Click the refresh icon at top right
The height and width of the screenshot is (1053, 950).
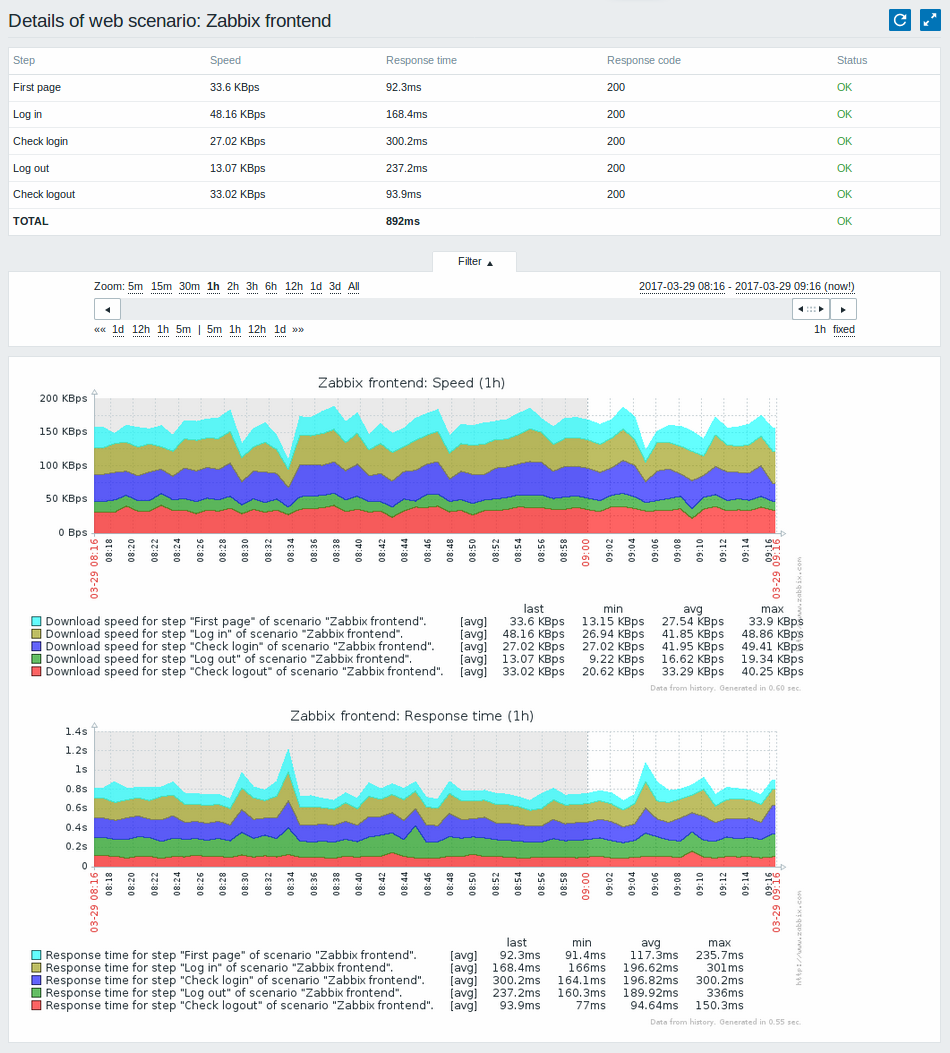(900, 20)
